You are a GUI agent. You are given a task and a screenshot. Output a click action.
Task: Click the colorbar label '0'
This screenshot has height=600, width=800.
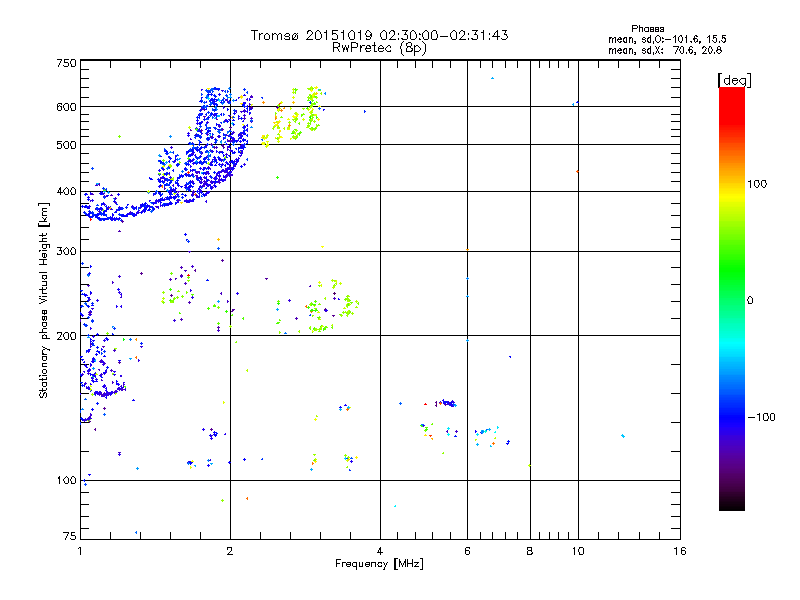pyautogui.click(x=750, y=300)
